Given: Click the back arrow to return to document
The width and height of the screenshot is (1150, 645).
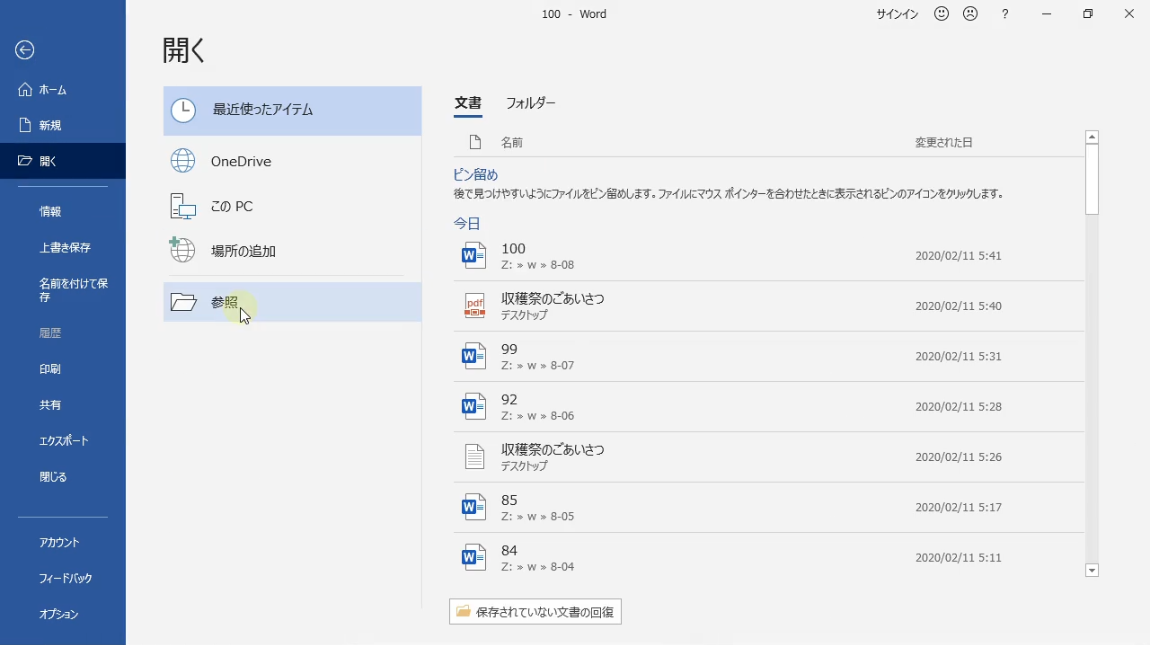Looking at the screenshot, I should (x=25, y=50).
